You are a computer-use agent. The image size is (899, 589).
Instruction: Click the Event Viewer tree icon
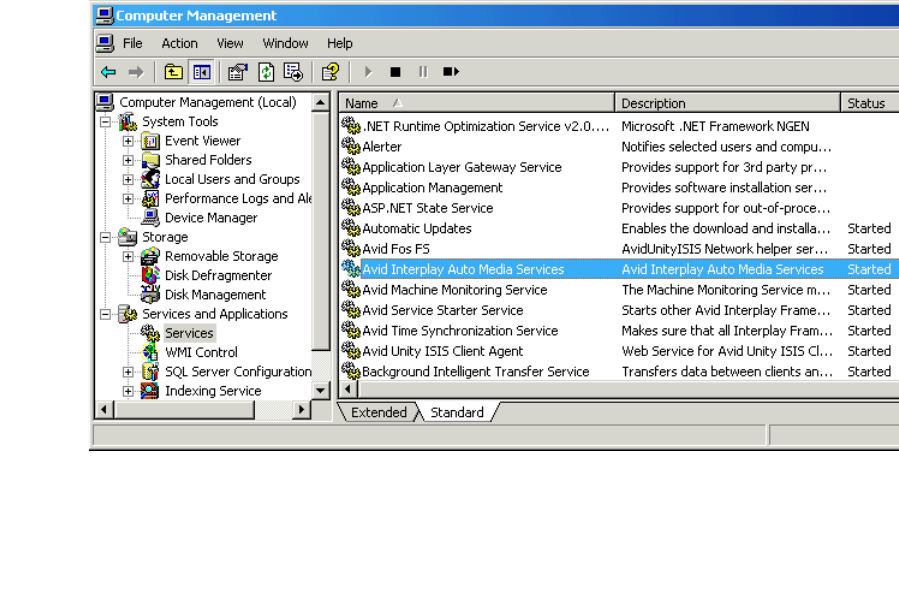coord(150,141)
